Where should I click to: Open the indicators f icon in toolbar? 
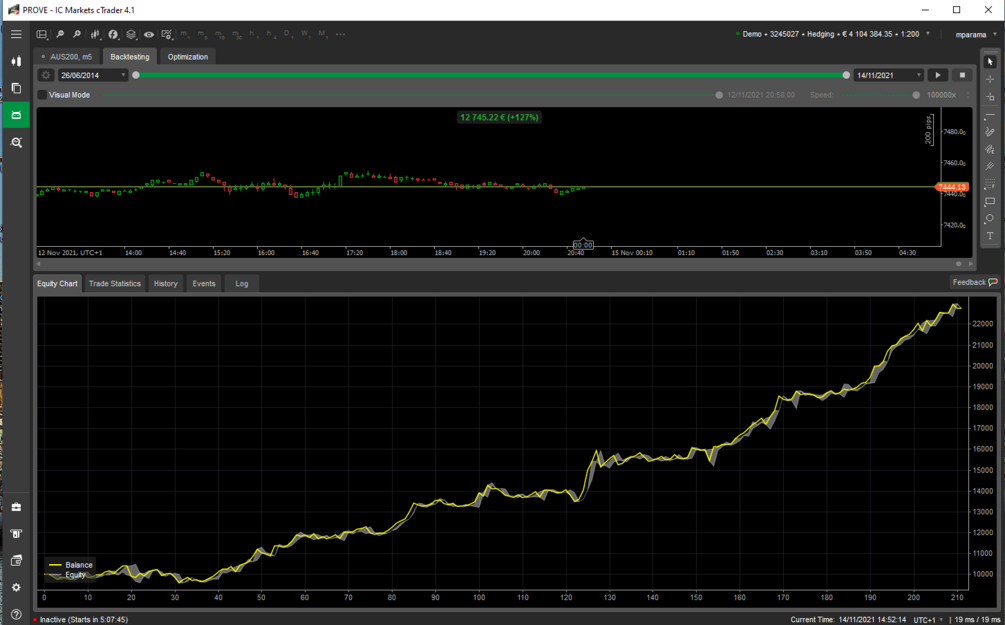click(113, 35)
